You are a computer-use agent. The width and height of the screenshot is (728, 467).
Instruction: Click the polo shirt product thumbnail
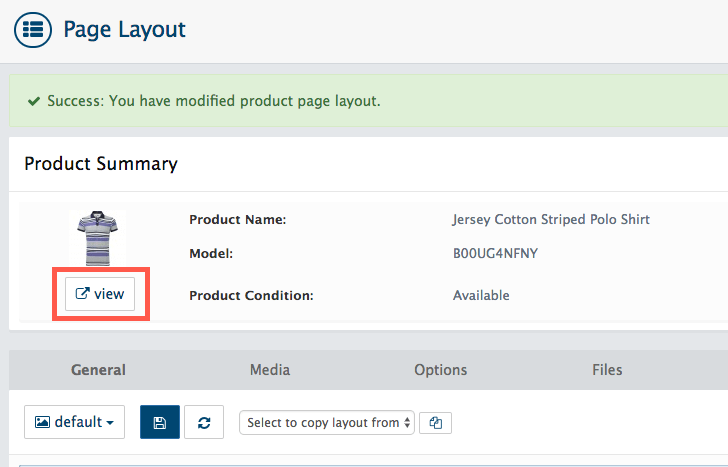(98, 238)
